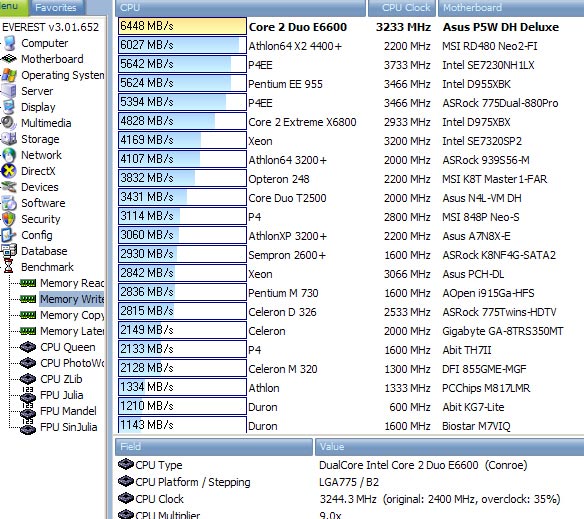584x519 pixels.
Task: Select the CPU Platform / Stepping field
Action: coord(350,482)
